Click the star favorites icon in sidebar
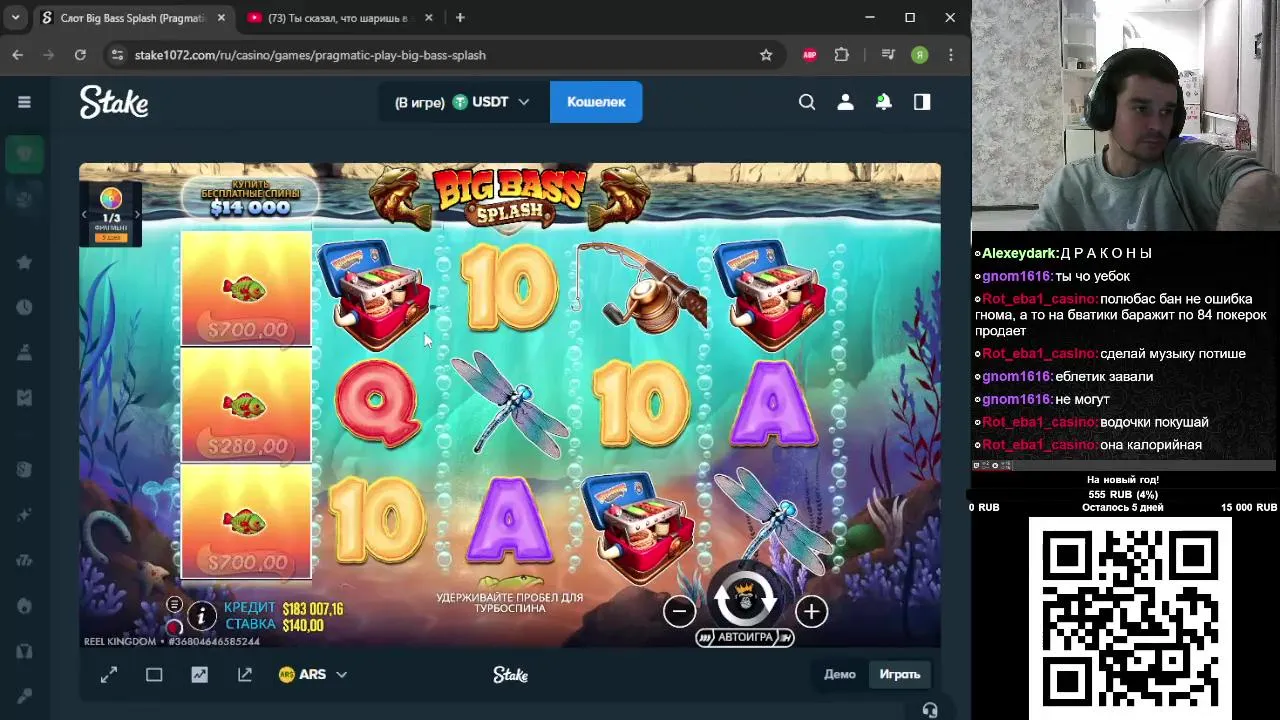Screen dimensions: 1280x720 tap(24, 262)
